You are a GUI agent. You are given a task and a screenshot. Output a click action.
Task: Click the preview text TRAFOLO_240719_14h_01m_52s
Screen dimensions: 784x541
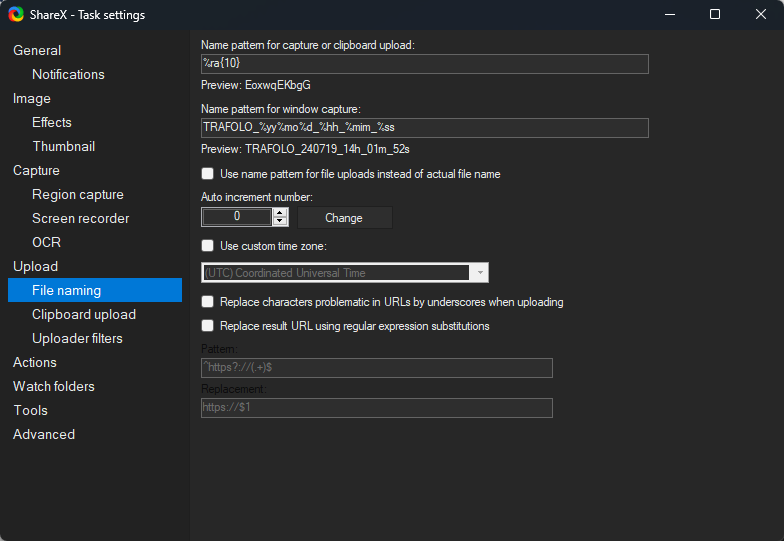coord(328,149)
